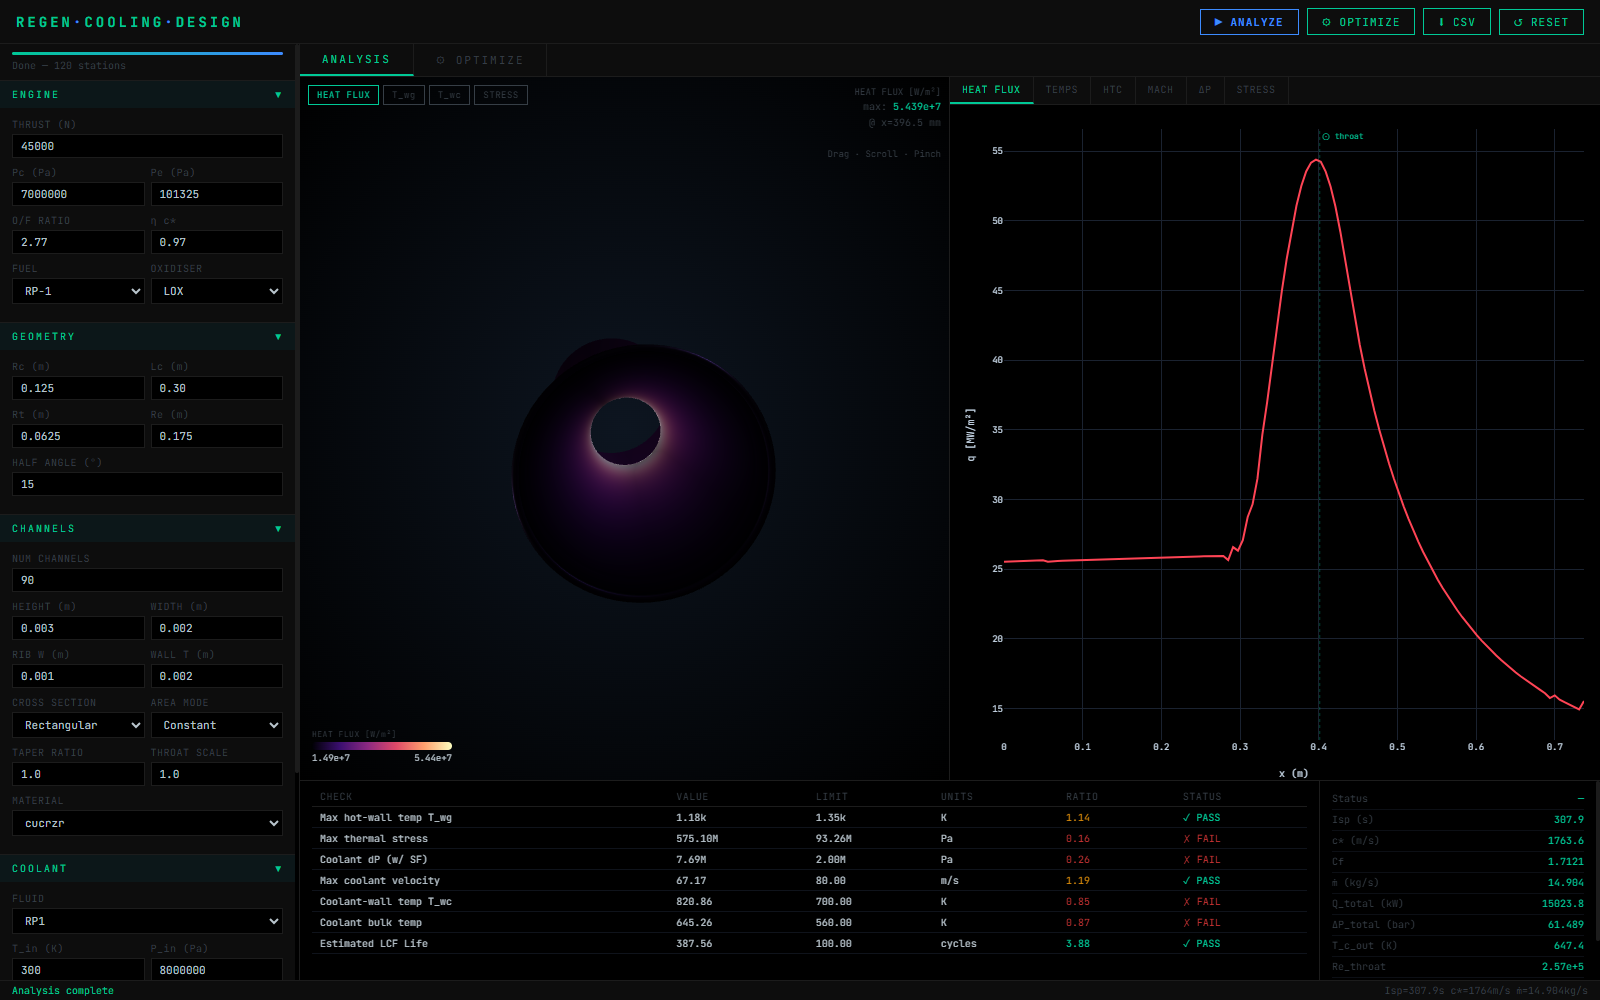The image size is (1600, 1000).
Task: Show the ΔP chart tab
Action: click(1205, 90)
